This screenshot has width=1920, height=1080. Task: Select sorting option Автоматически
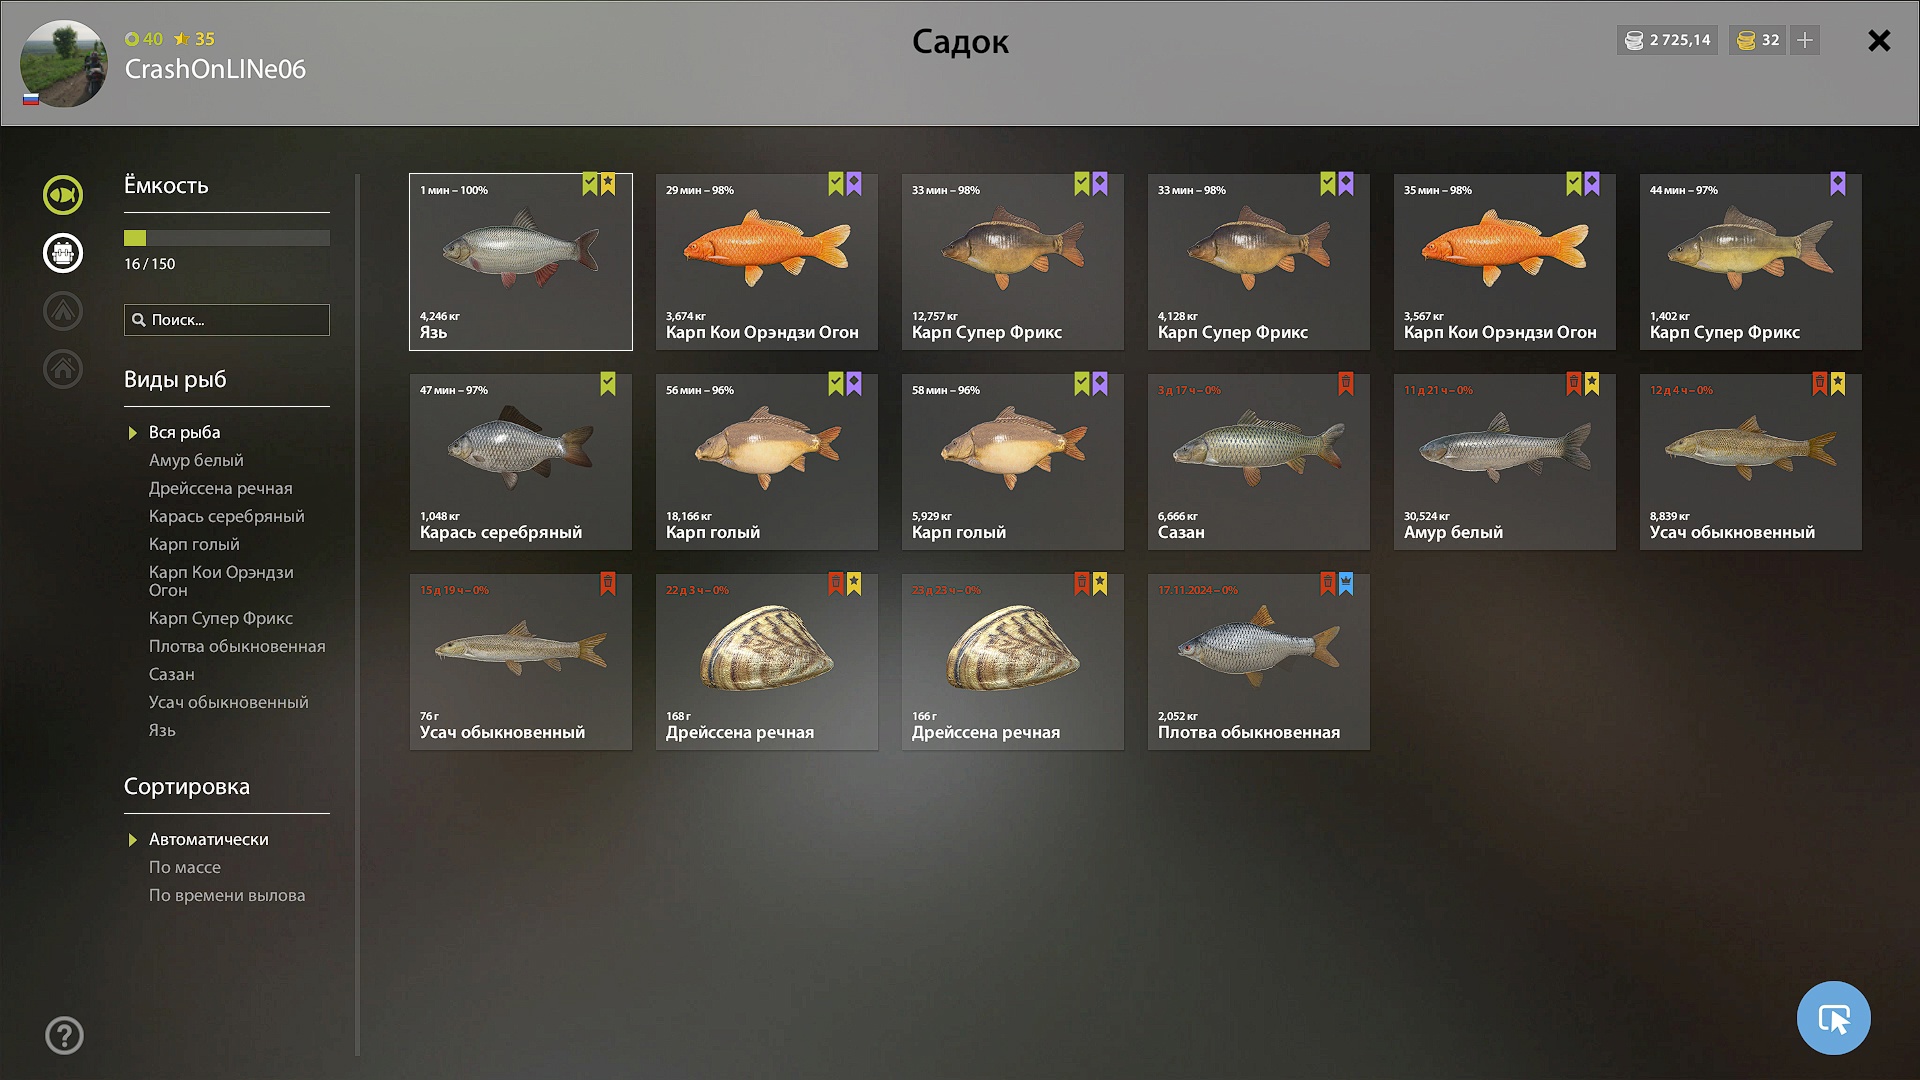[x=209, y=839]
